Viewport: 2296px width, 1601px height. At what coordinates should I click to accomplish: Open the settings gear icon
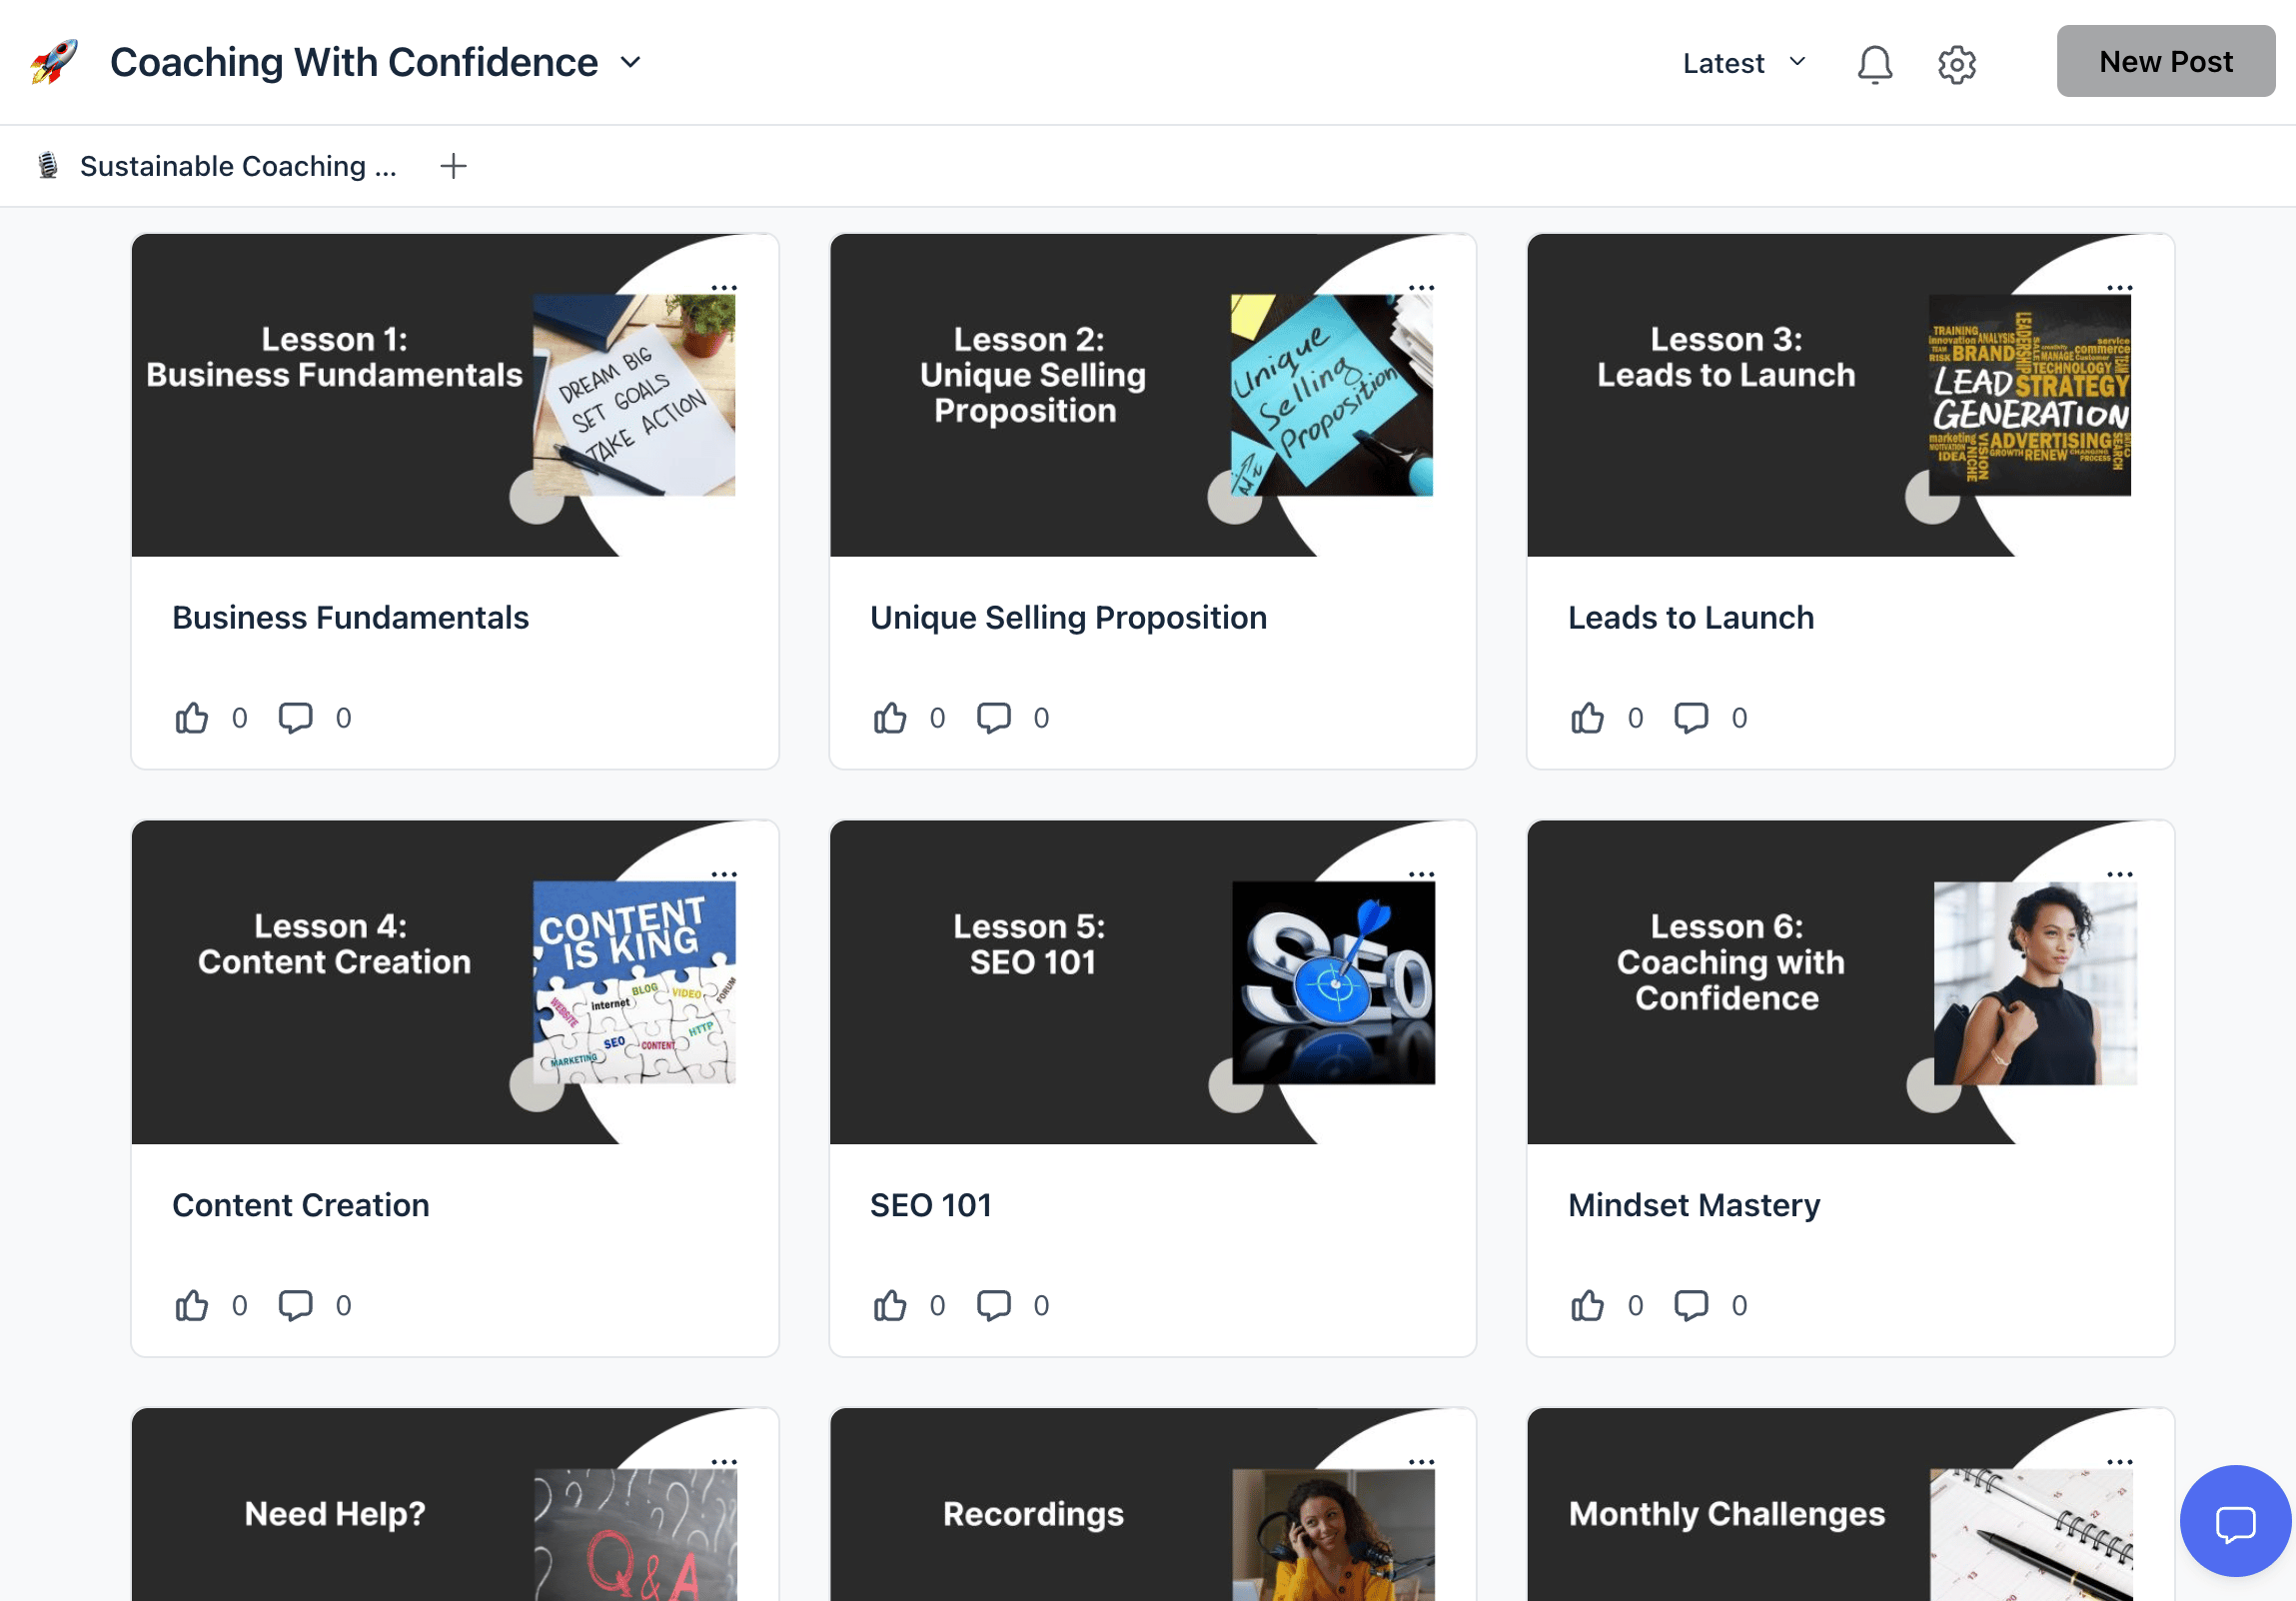1956,64
